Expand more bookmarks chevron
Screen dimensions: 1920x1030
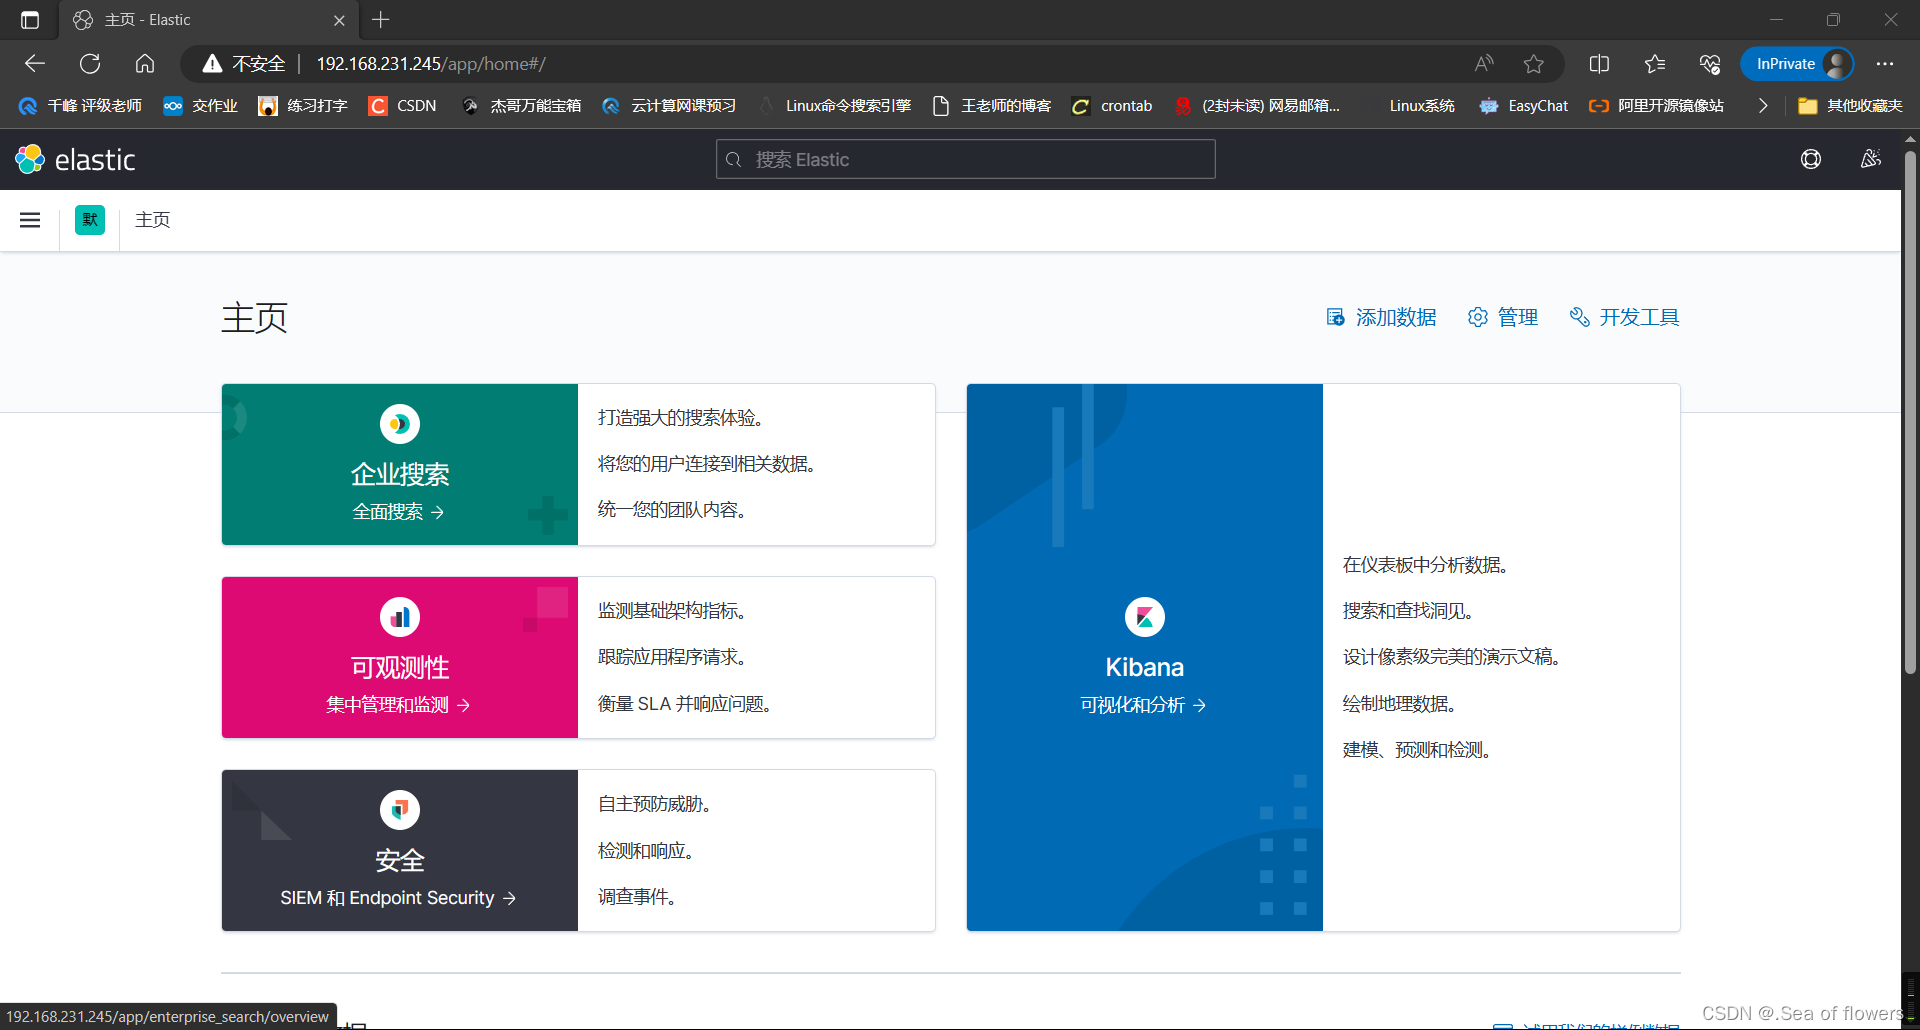coord(1763,106)
